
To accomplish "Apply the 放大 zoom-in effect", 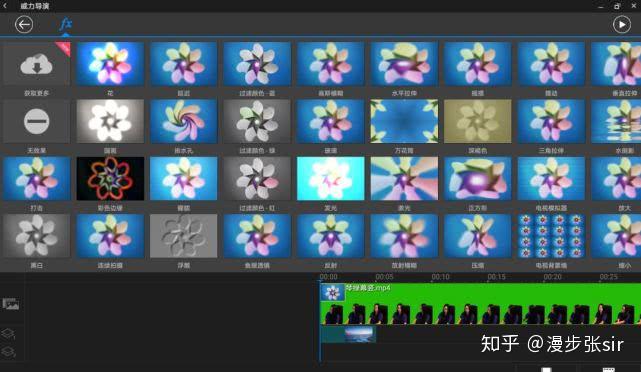I will [616, 179].
